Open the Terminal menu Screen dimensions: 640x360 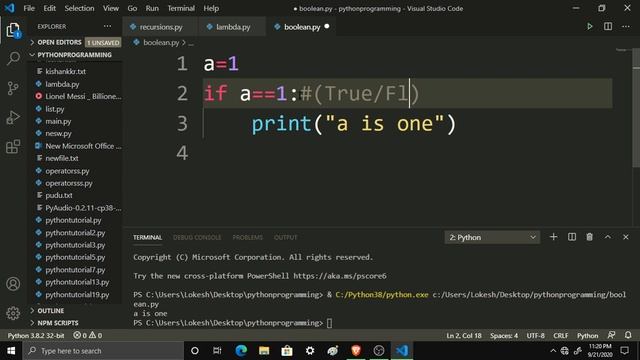[x=181, y=8]
